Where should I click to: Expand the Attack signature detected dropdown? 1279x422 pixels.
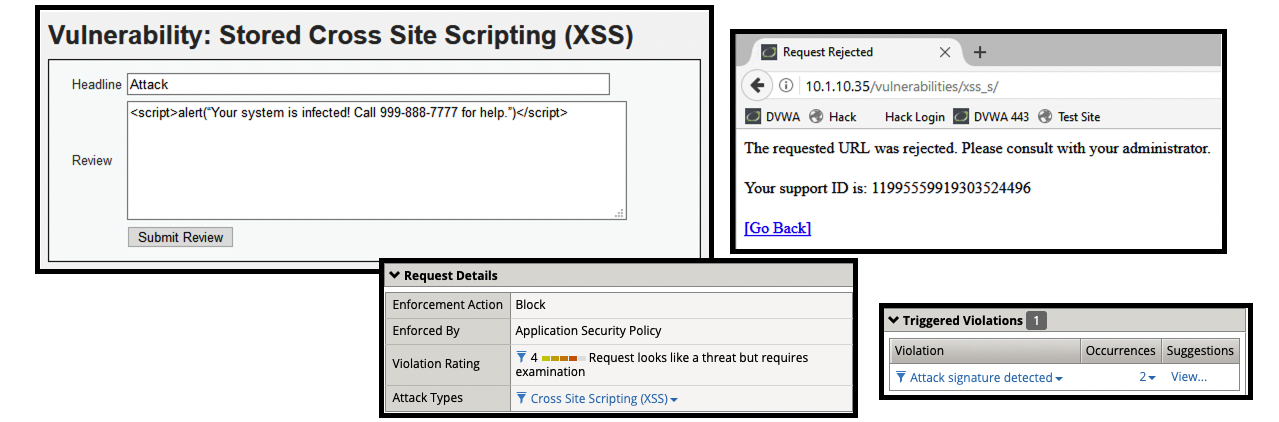pyautogui.click(x=1058, y=378)
